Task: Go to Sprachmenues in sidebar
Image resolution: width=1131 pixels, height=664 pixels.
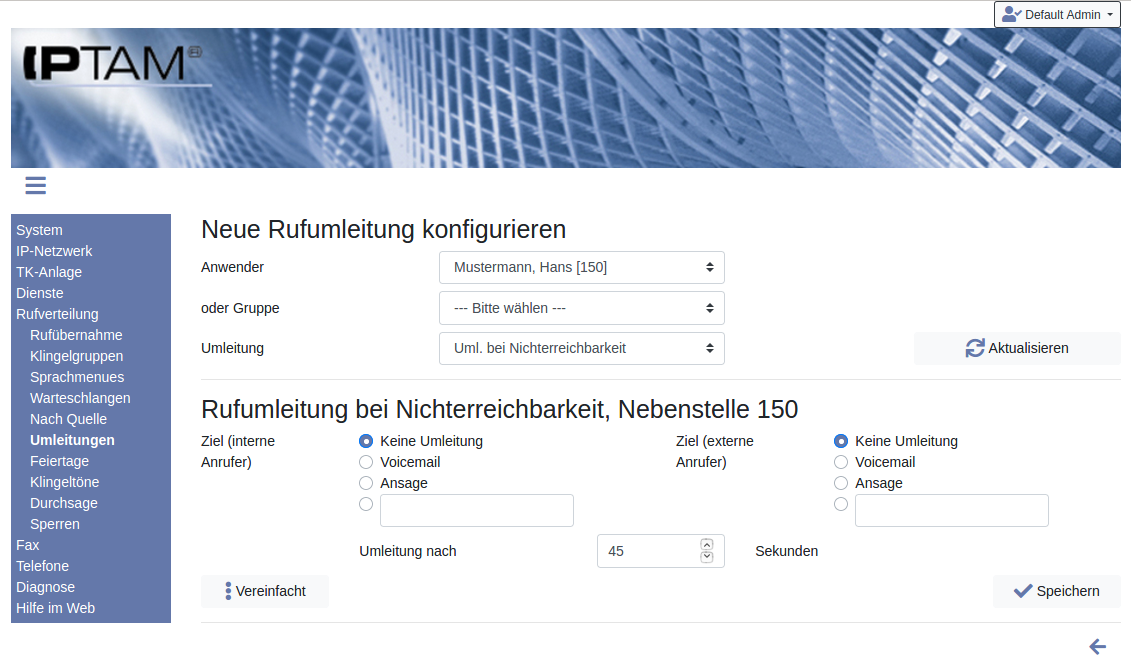Action: pyautogui.click(x=77, y=377)
